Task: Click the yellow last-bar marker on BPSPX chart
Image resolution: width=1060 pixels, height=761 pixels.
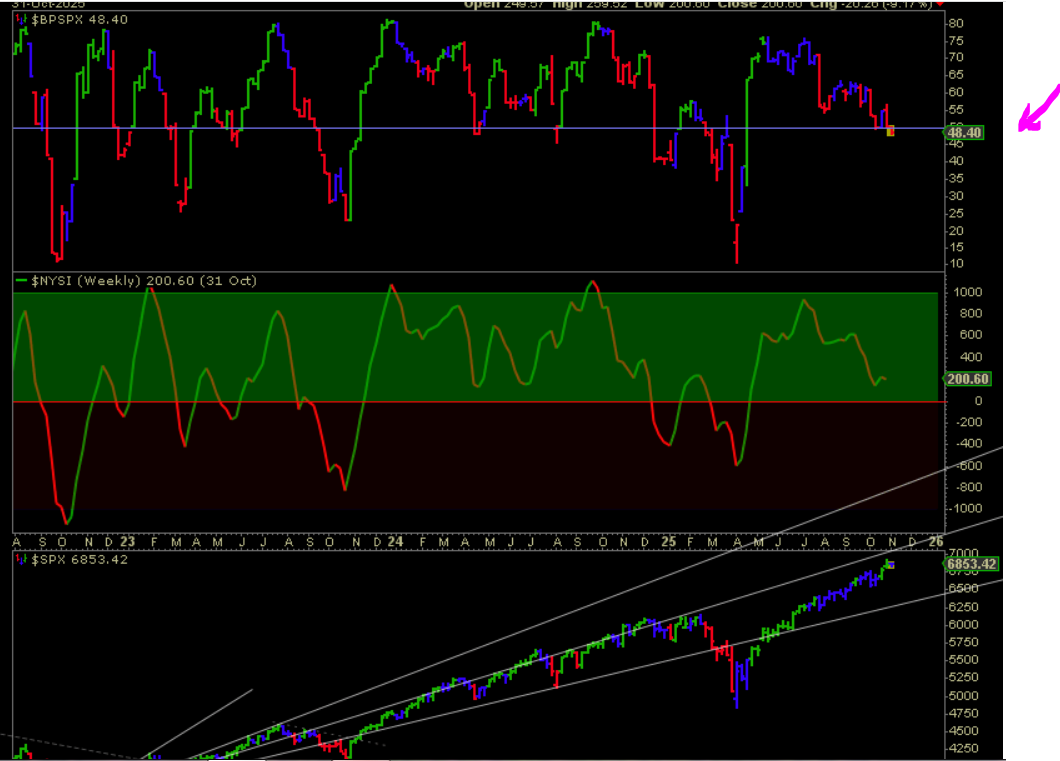Action: coord(890,132)
